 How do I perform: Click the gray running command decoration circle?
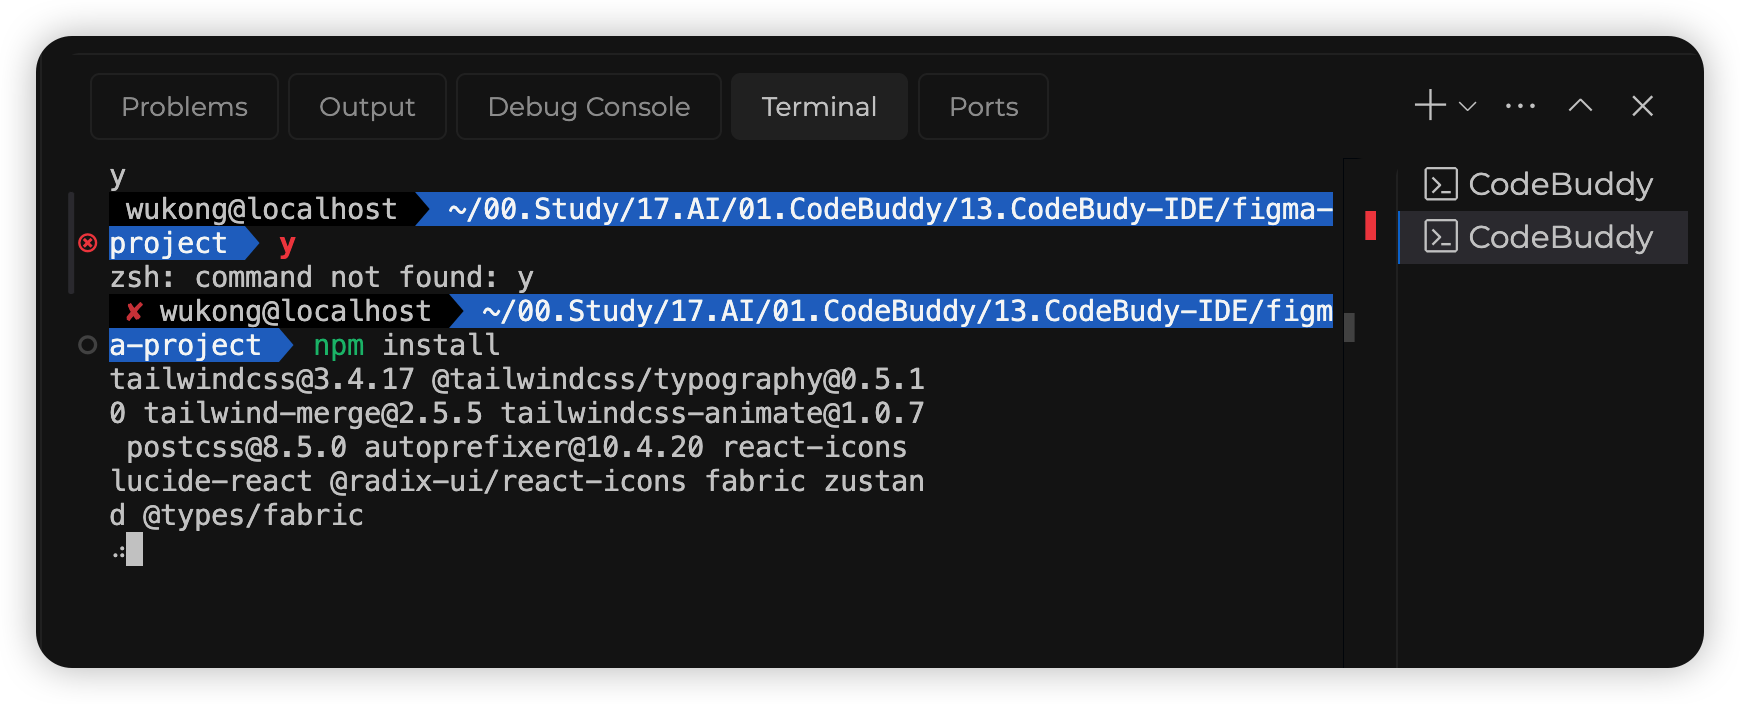click(x=88, y=345)
